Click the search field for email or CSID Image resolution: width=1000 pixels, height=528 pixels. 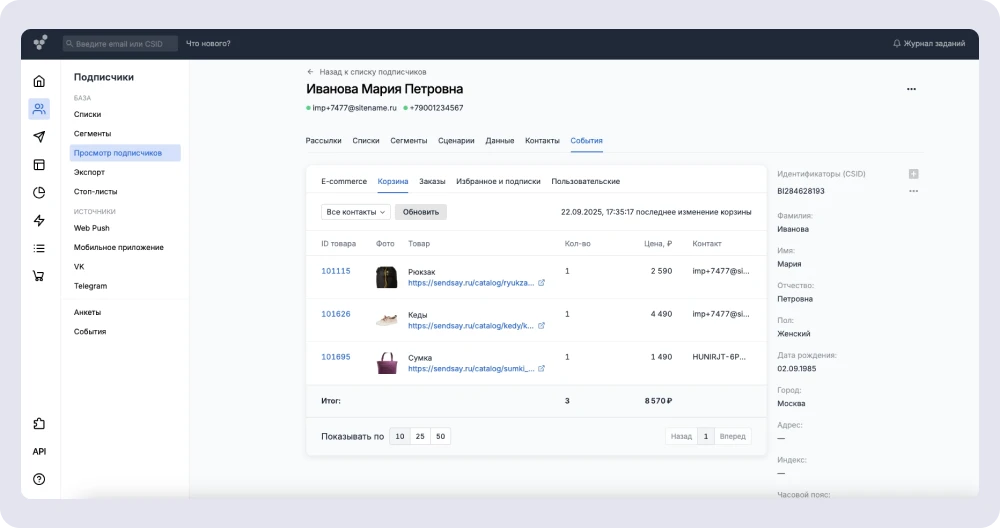120,43
